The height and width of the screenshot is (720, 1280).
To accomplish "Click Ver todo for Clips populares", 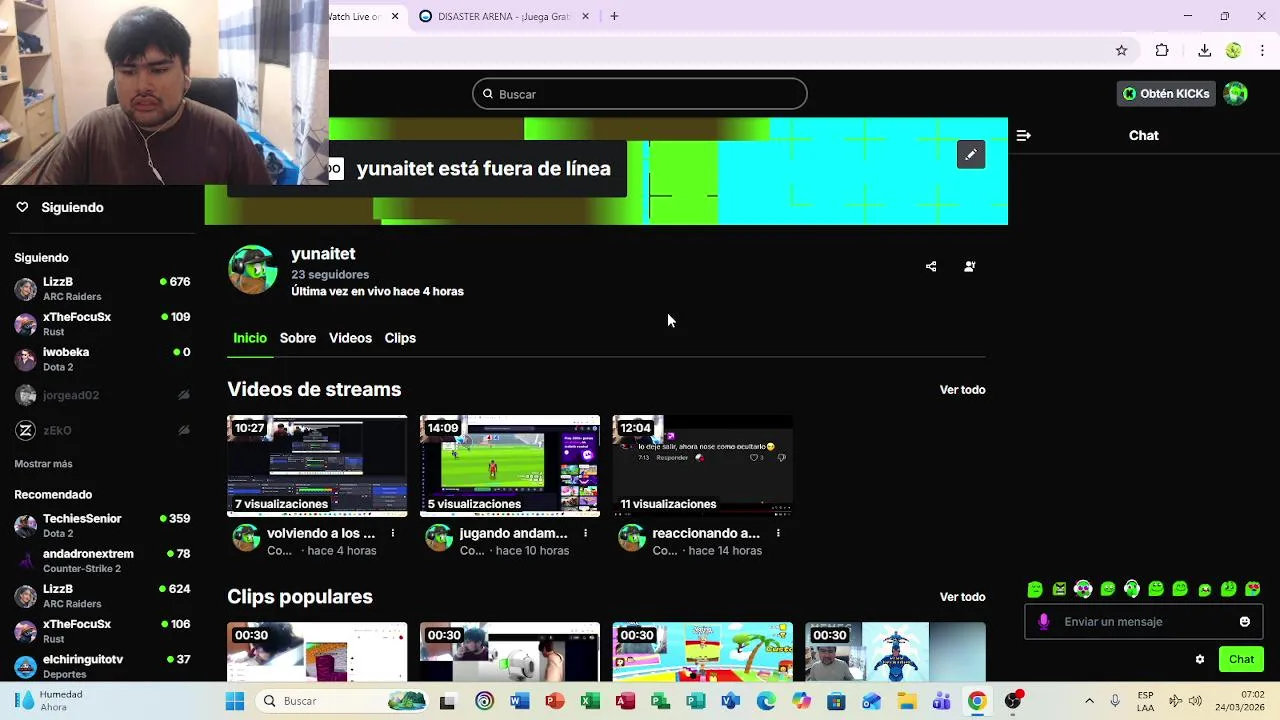I will [962, 597].
